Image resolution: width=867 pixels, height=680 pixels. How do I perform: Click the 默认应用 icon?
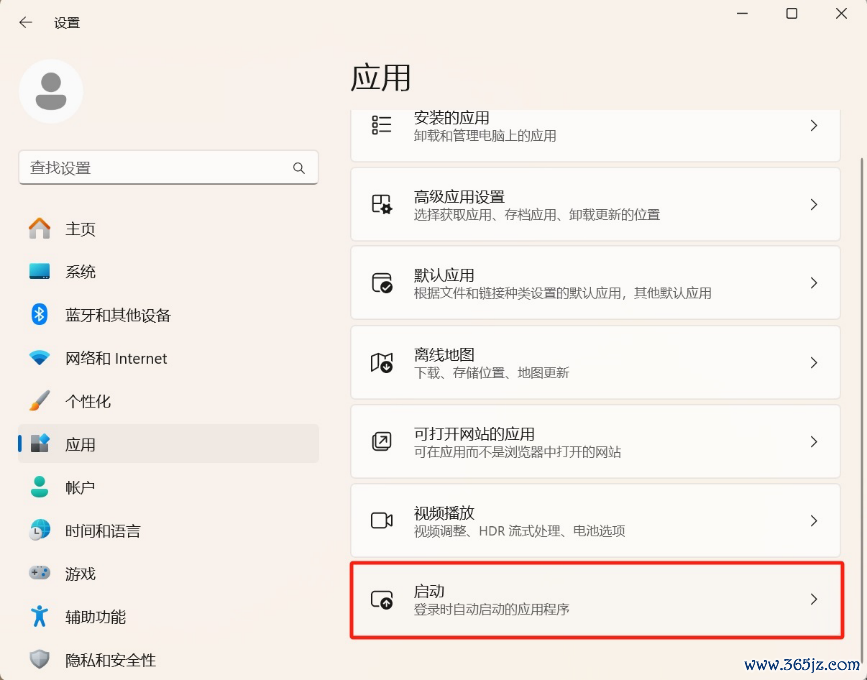click(x=382, y=283)
